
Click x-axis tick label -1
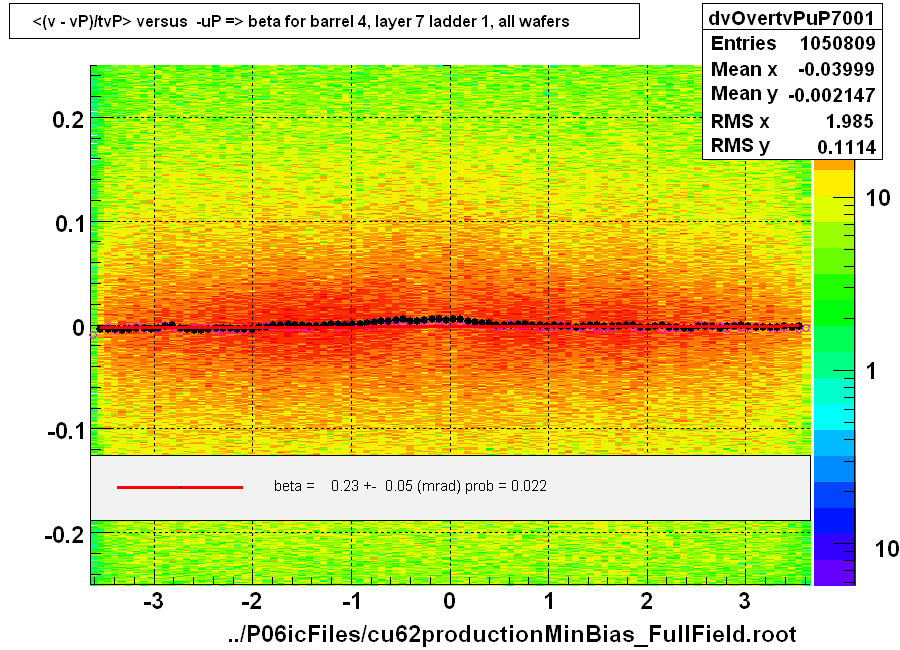[x=351, y=601]
